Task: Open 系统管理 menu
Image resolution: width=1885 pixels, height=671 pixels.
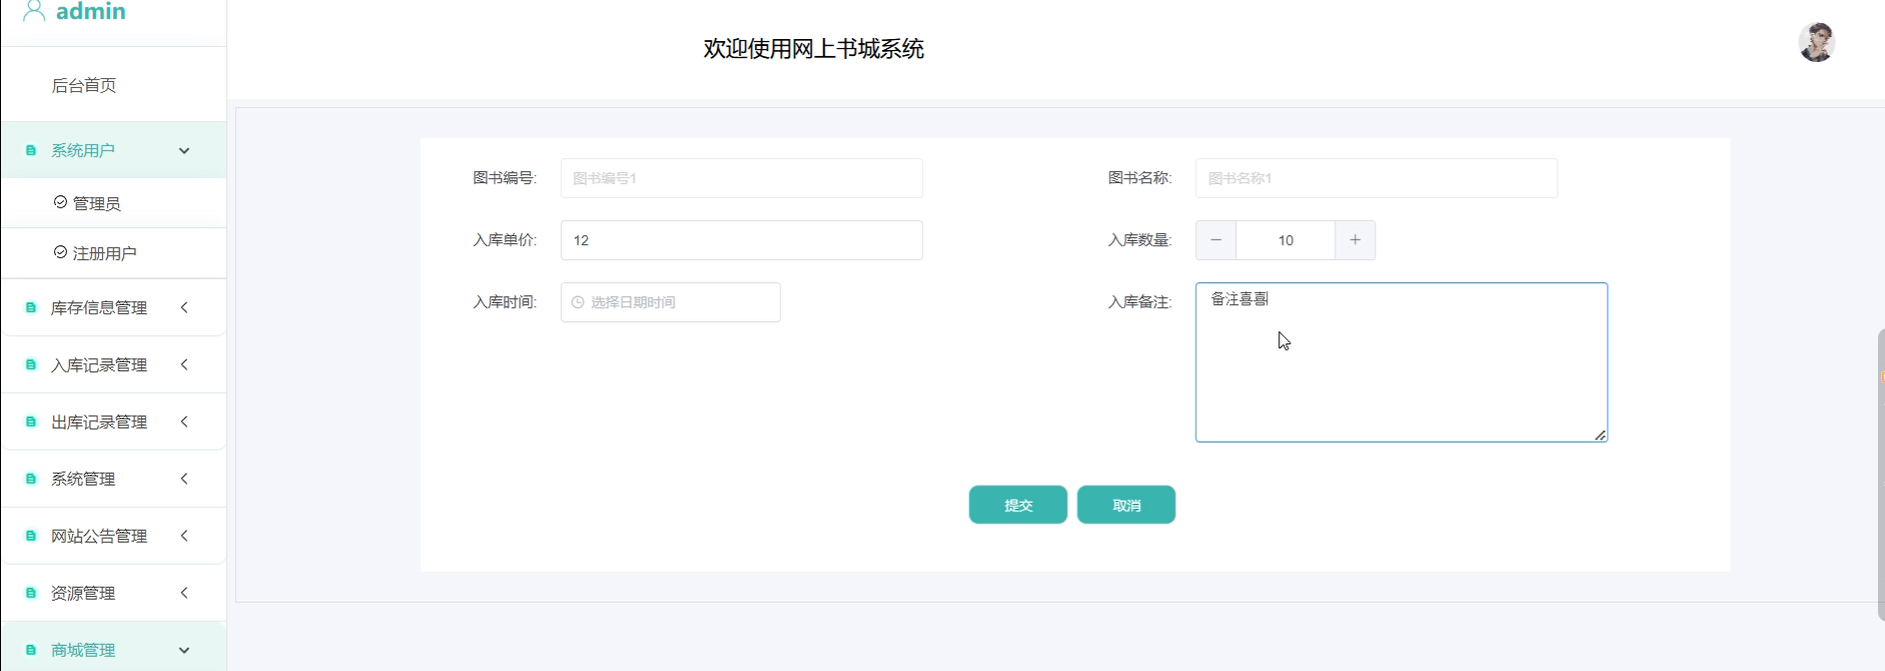Action: (114, 478)
